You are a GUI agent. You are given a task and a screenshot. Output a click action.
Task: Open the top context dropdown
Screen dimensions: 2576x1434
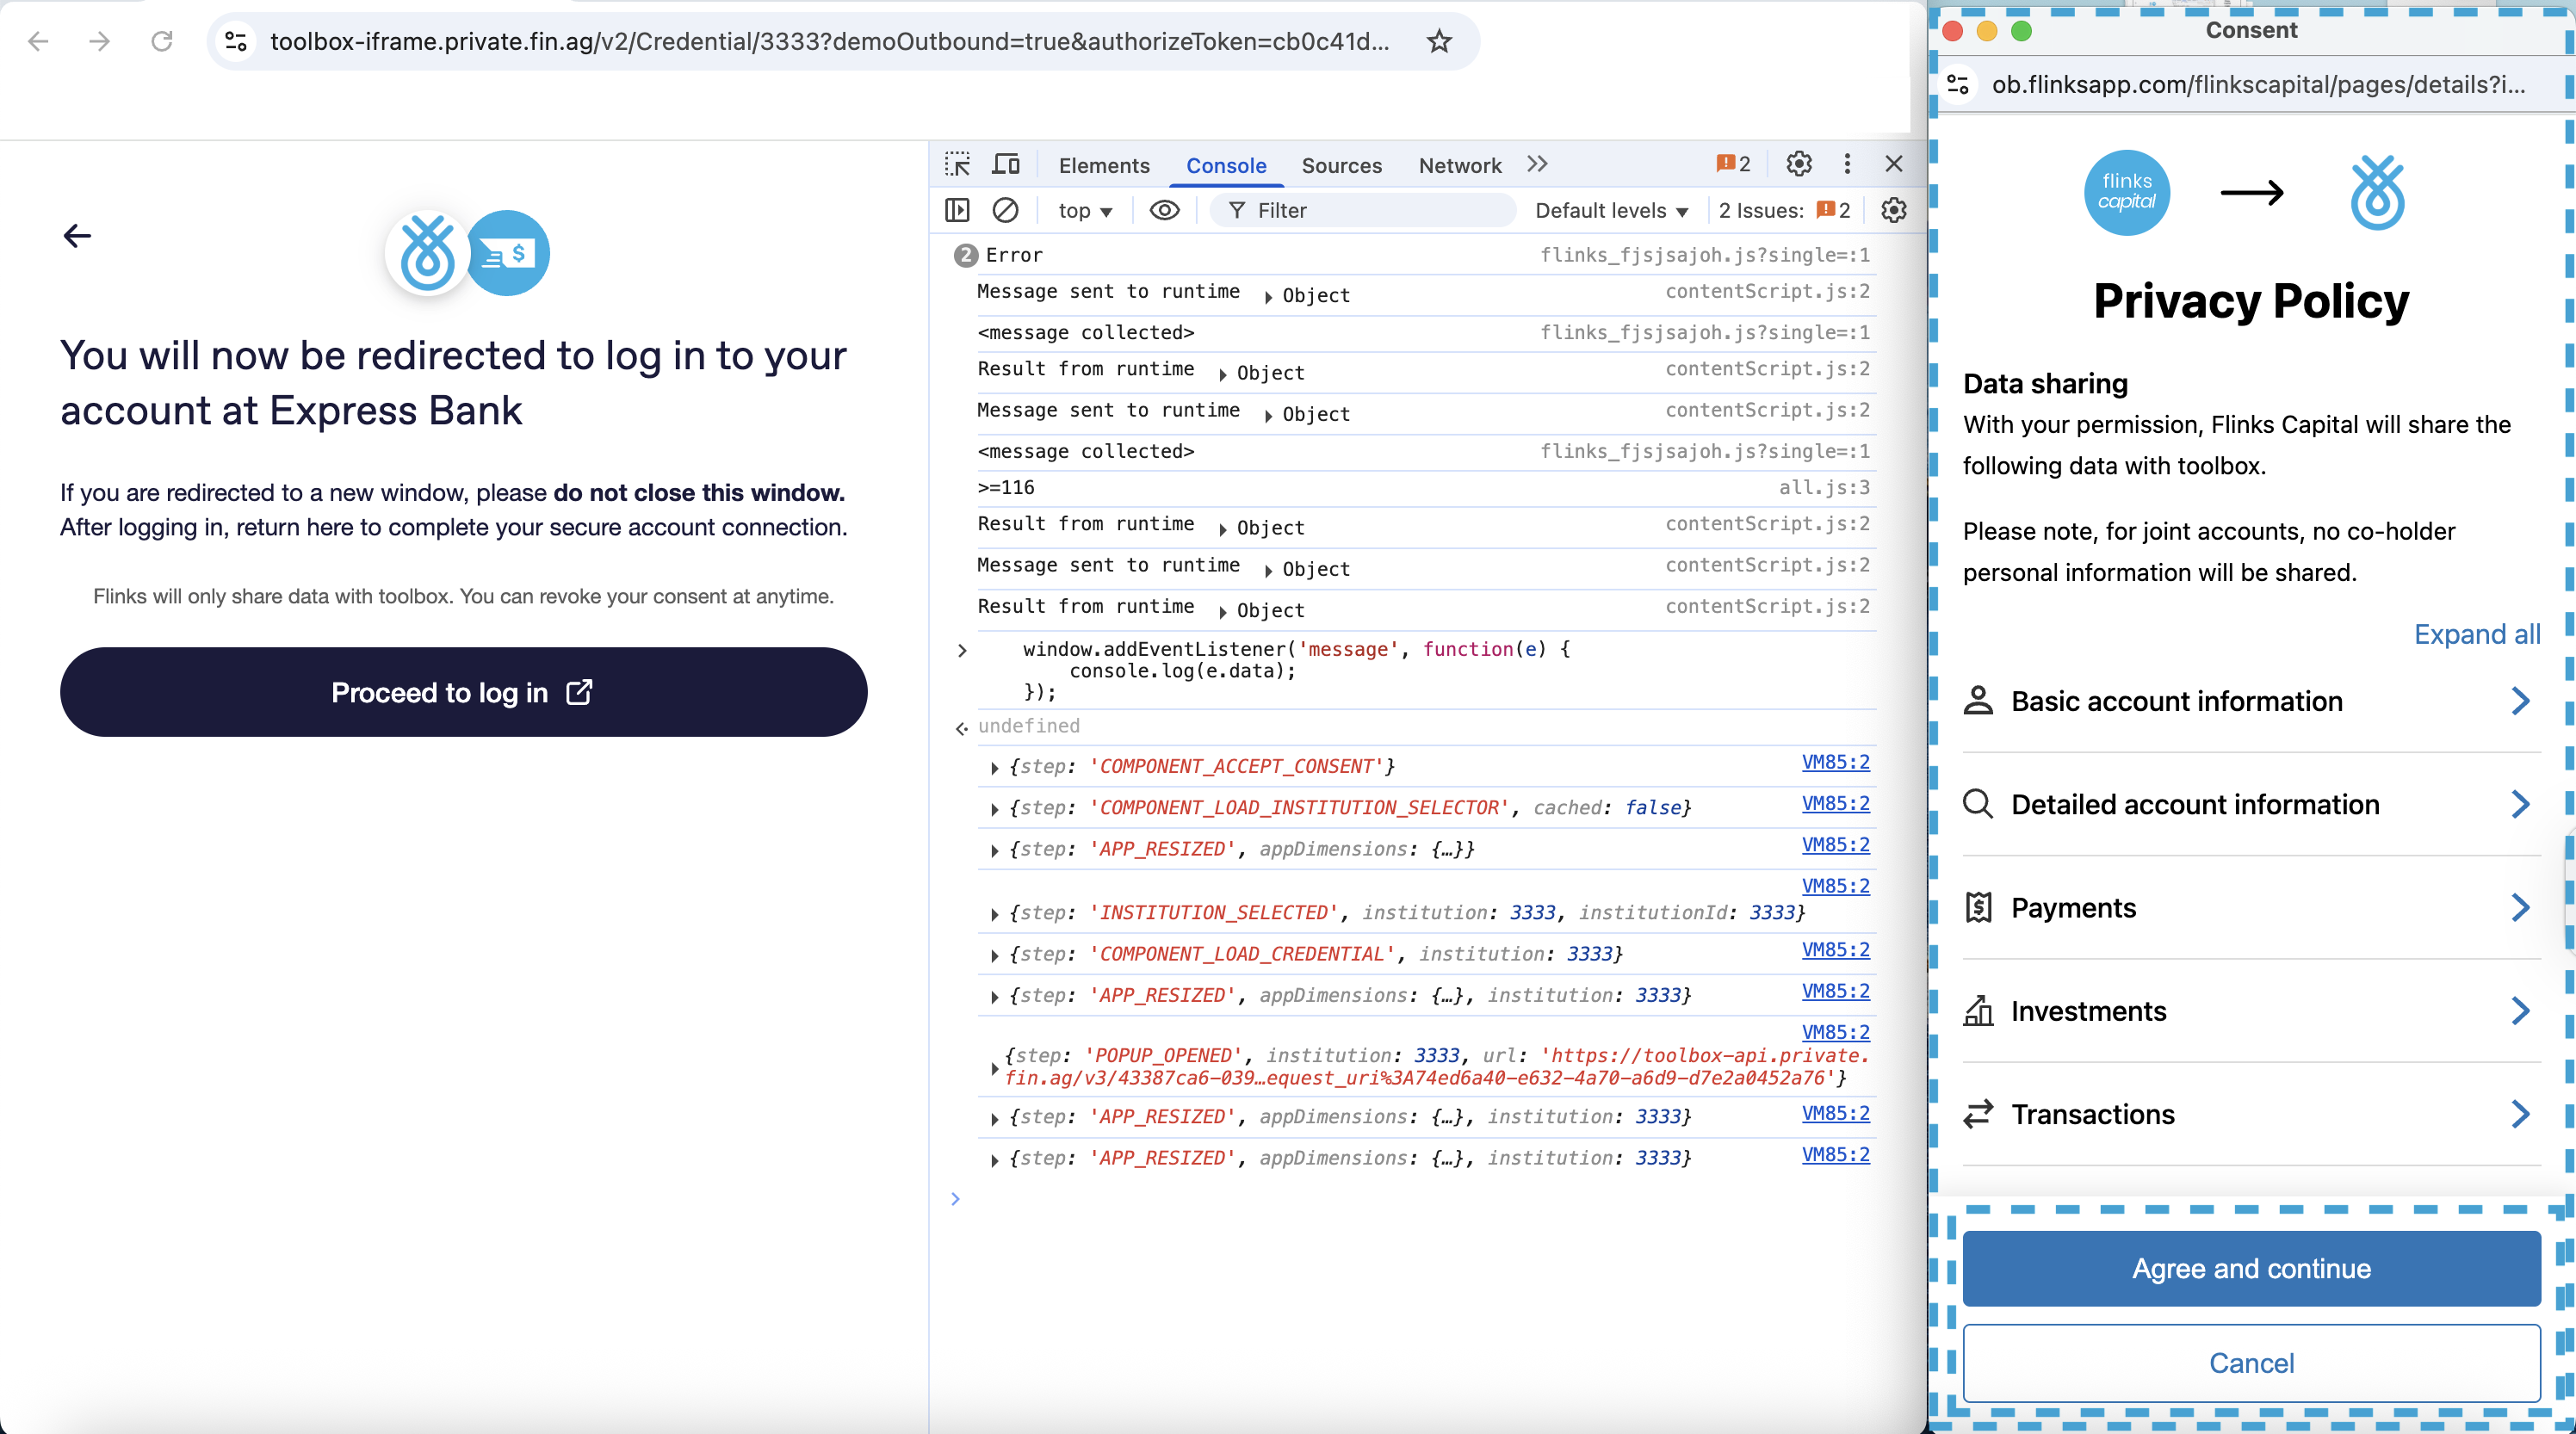pos(1085,211)
